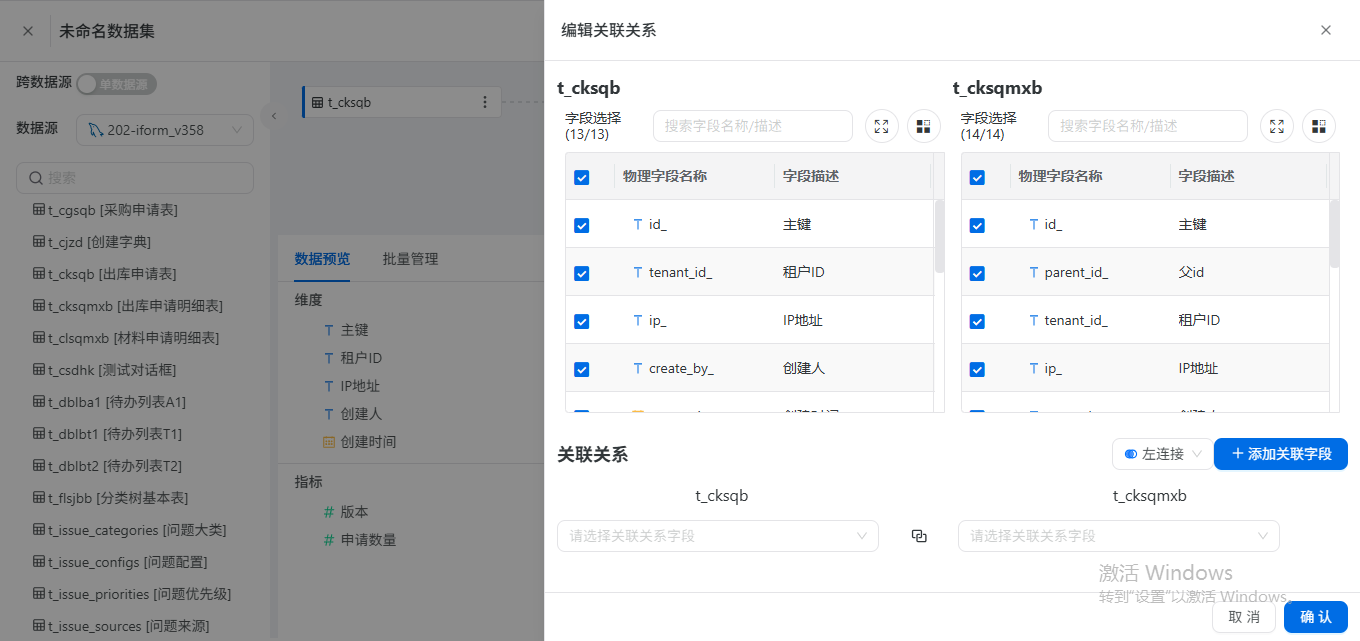Uncheck tenant_id_ field in t_cksqmxb table
The image size is (1360, 641).
point(978,321)
